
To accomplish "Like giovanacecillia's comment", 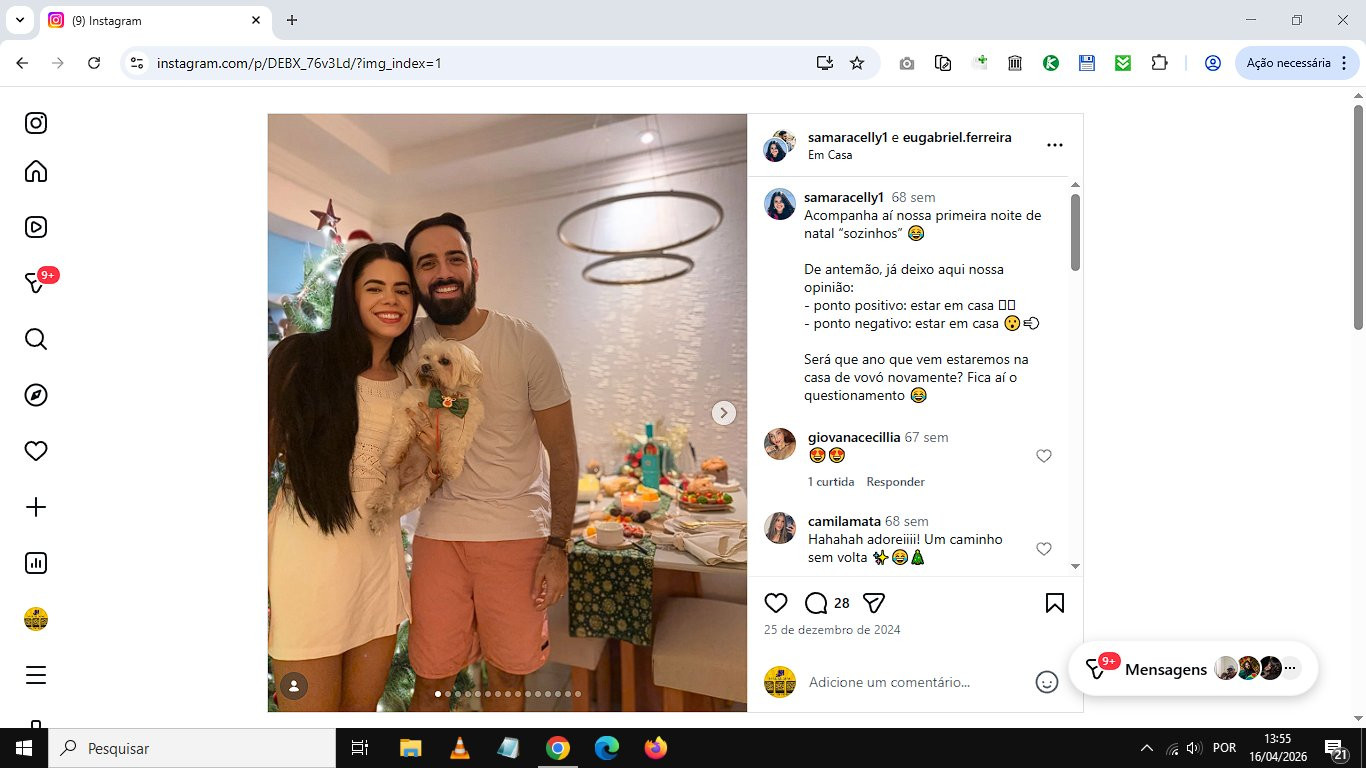I will tap(1044, 456).
